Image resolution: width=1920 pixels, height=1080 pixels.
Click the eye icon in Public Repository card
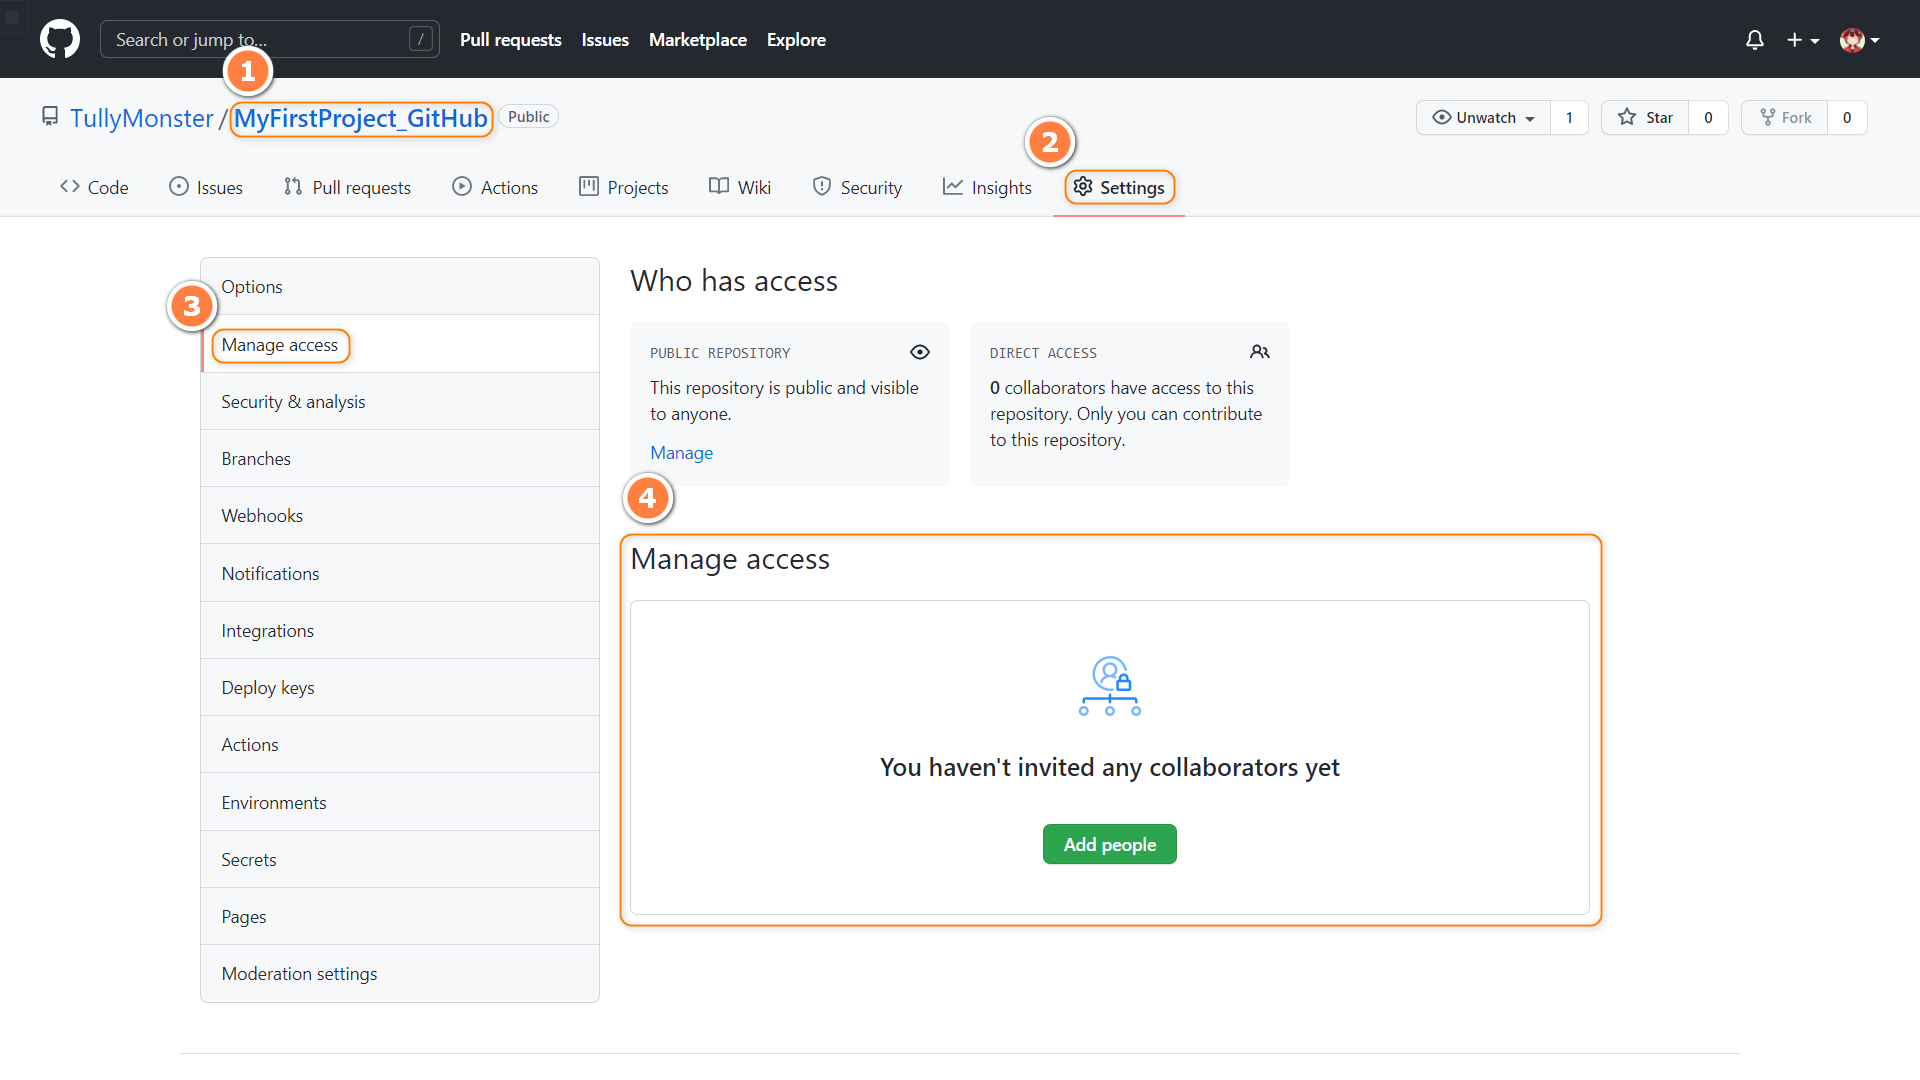[x=920, y=352]
